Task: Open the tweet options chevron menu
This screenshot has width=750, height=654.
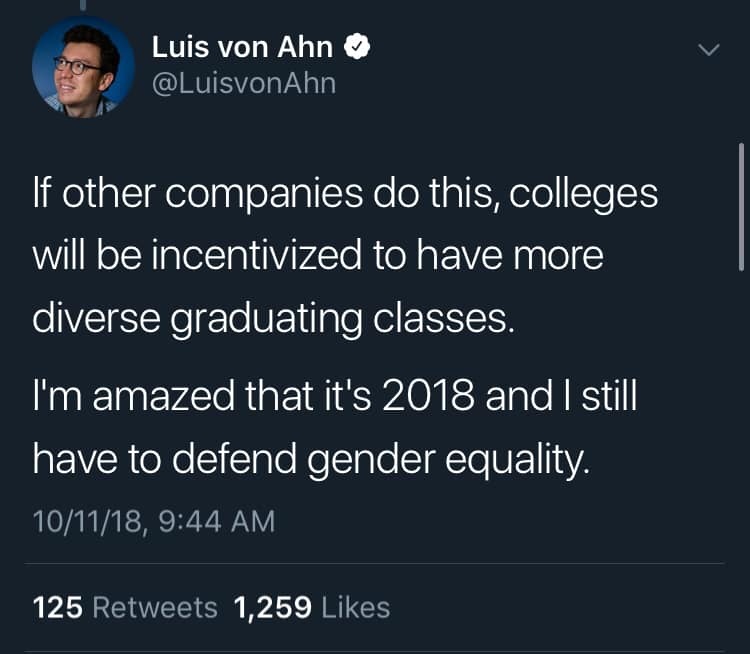Action: [x=708, y=49]
